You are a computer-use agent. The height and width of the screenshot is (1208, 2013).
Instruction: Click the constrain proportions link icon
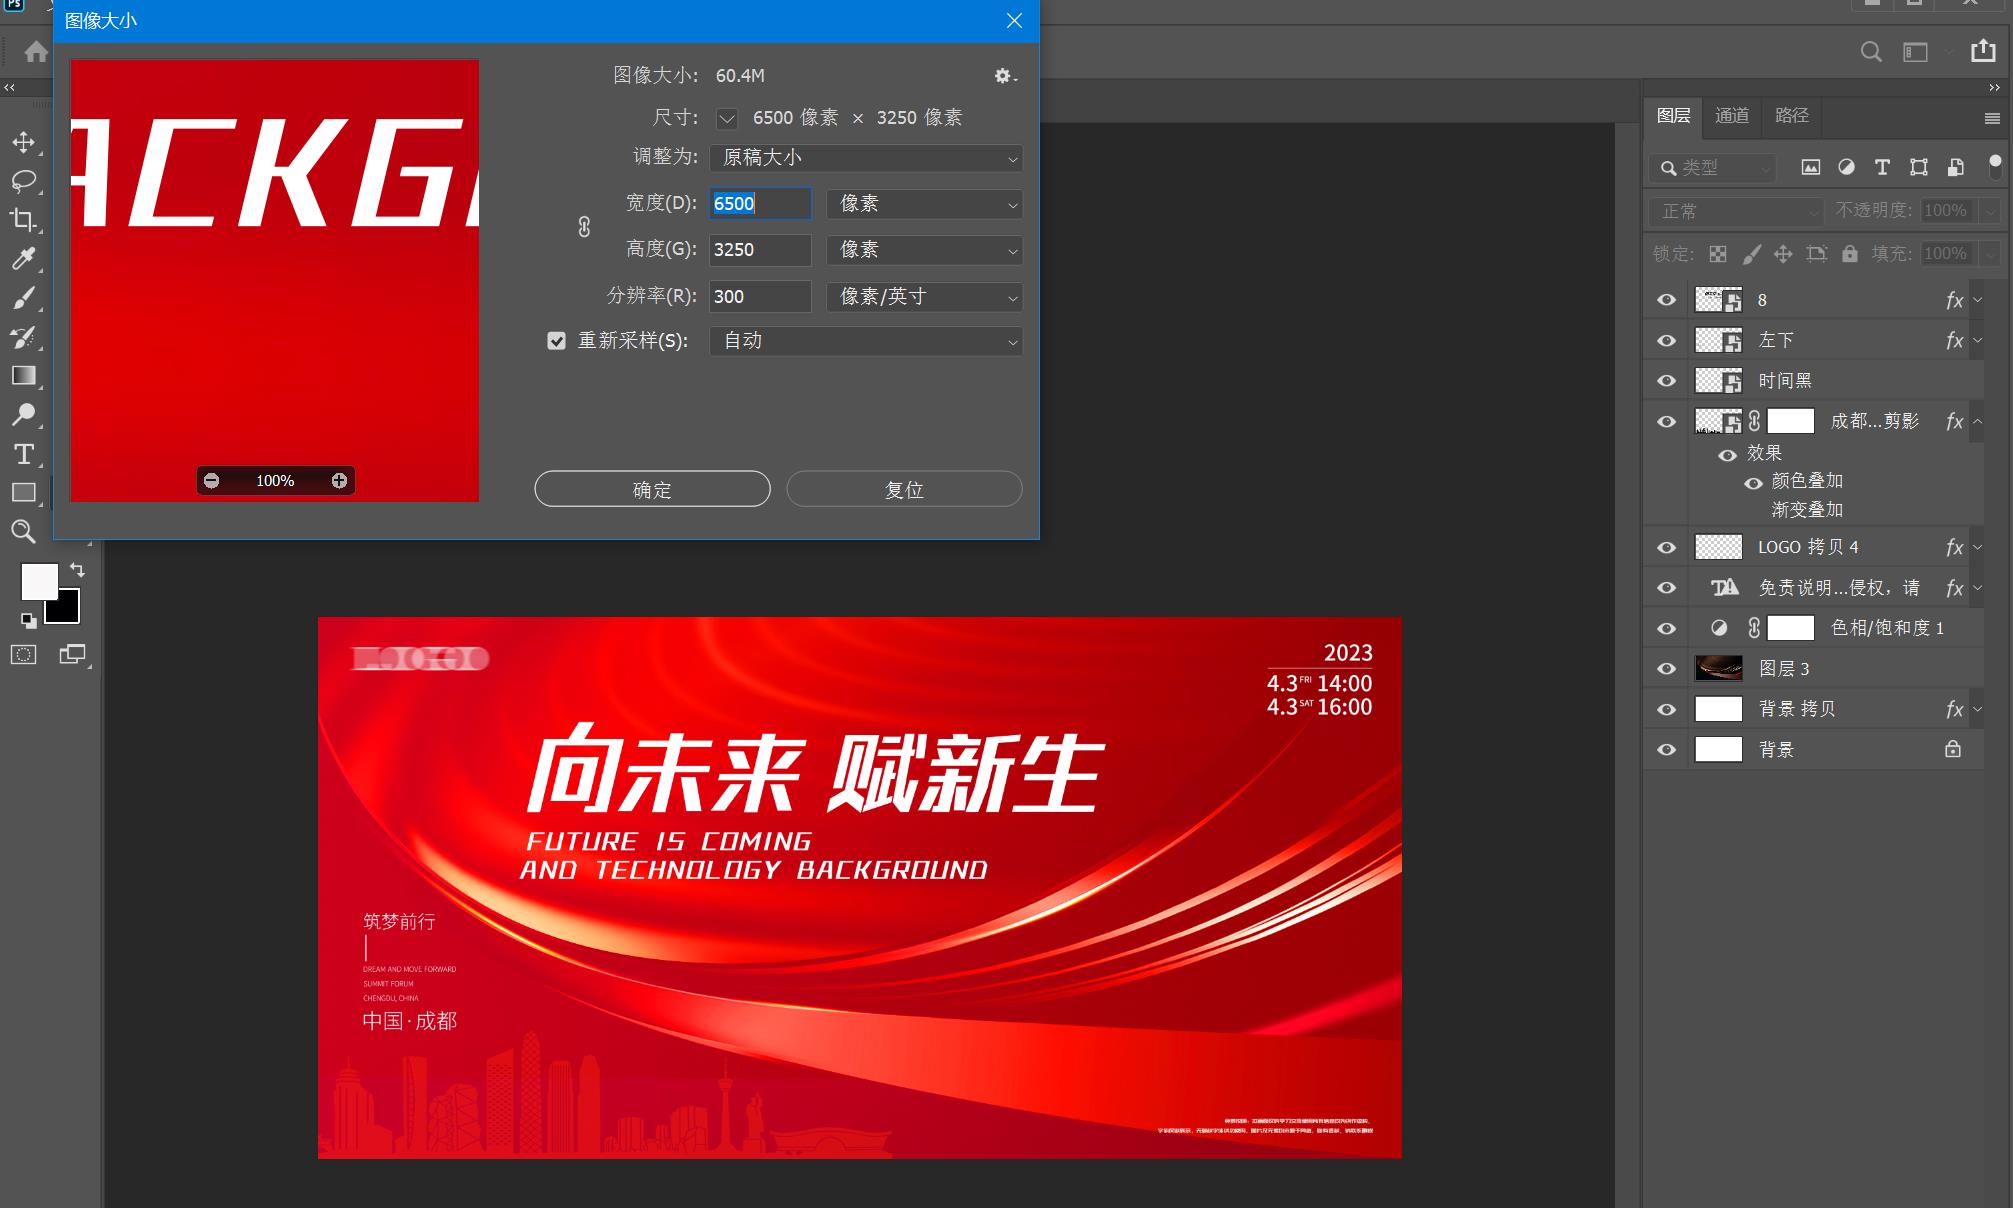click(x=584, y=227)
